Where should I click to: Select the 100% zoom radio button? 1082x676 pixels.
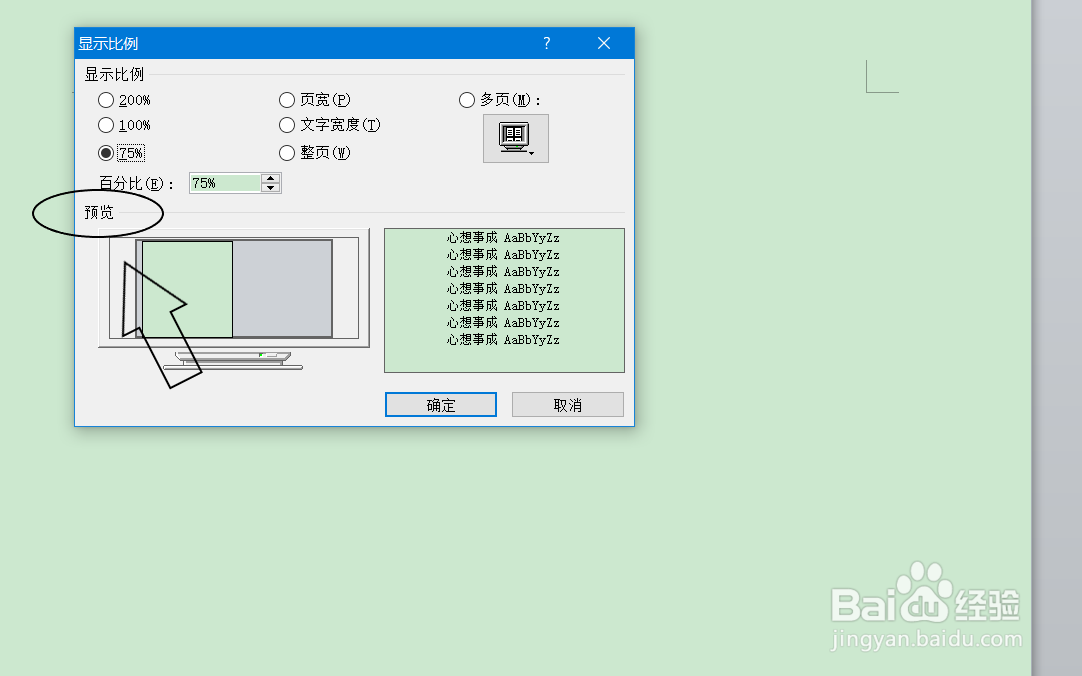click(x=106, y=125)
